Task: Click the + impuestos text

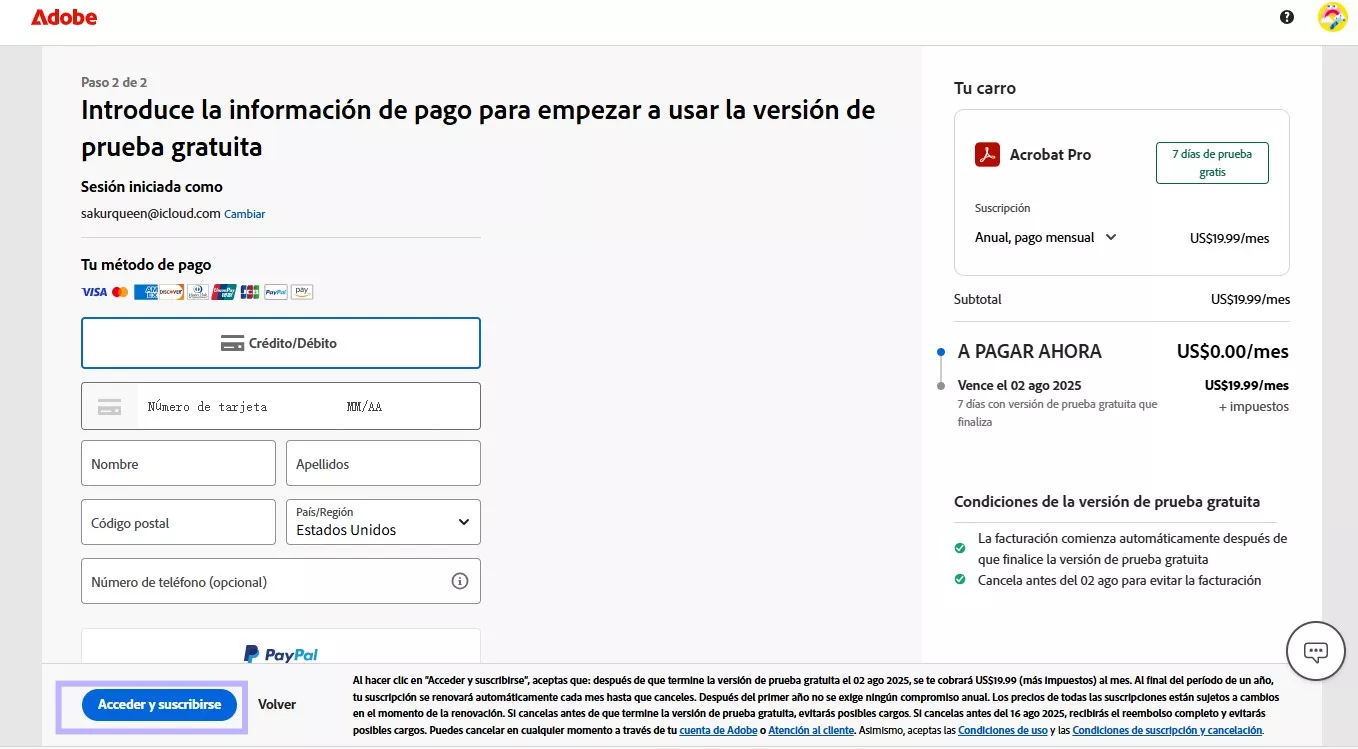Action: 1254,407
